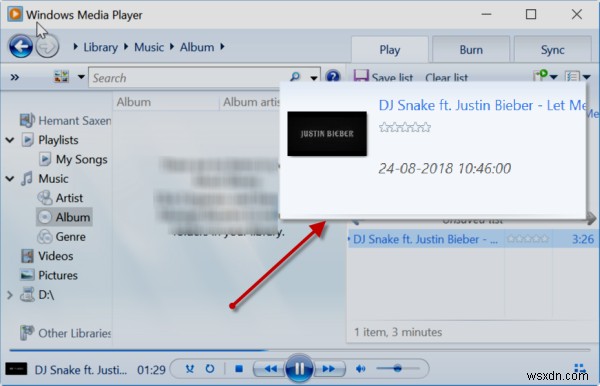Click the greyed-out forward arrow button
This screenshot has height=386, width=600.
[47, 47]
